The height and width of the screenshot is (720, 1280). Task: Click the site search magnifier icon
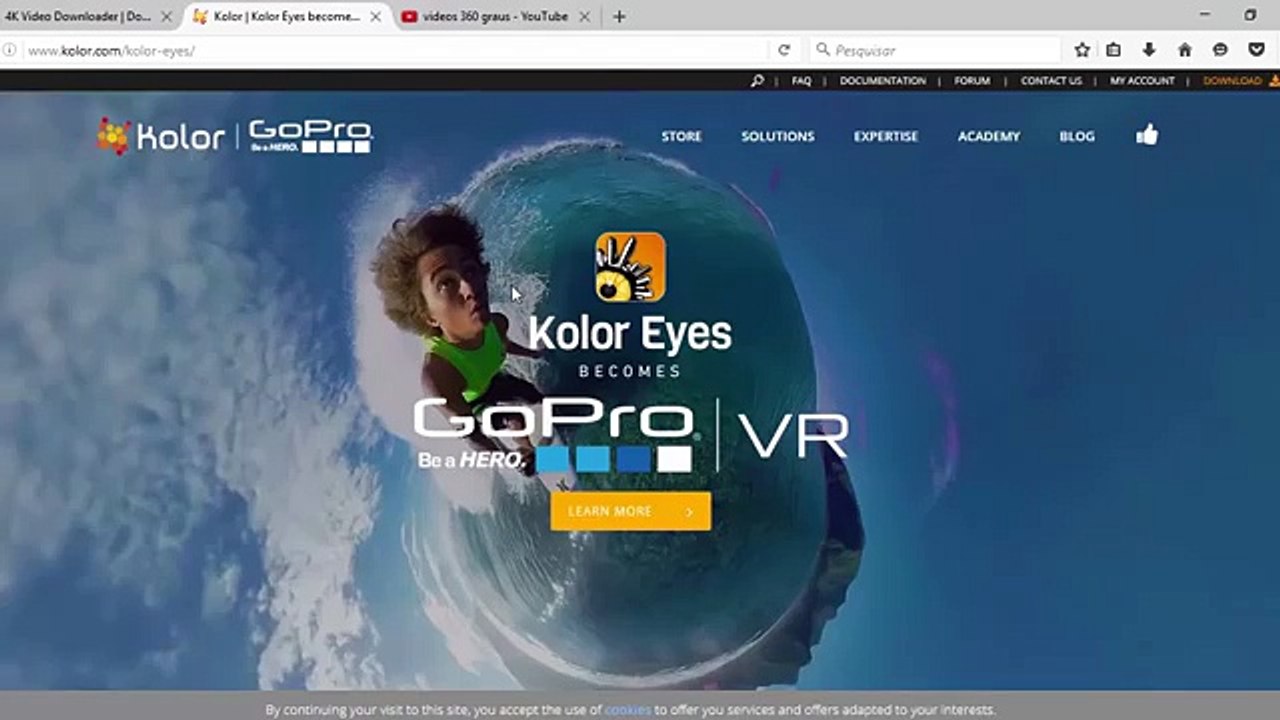coord(757,81)
